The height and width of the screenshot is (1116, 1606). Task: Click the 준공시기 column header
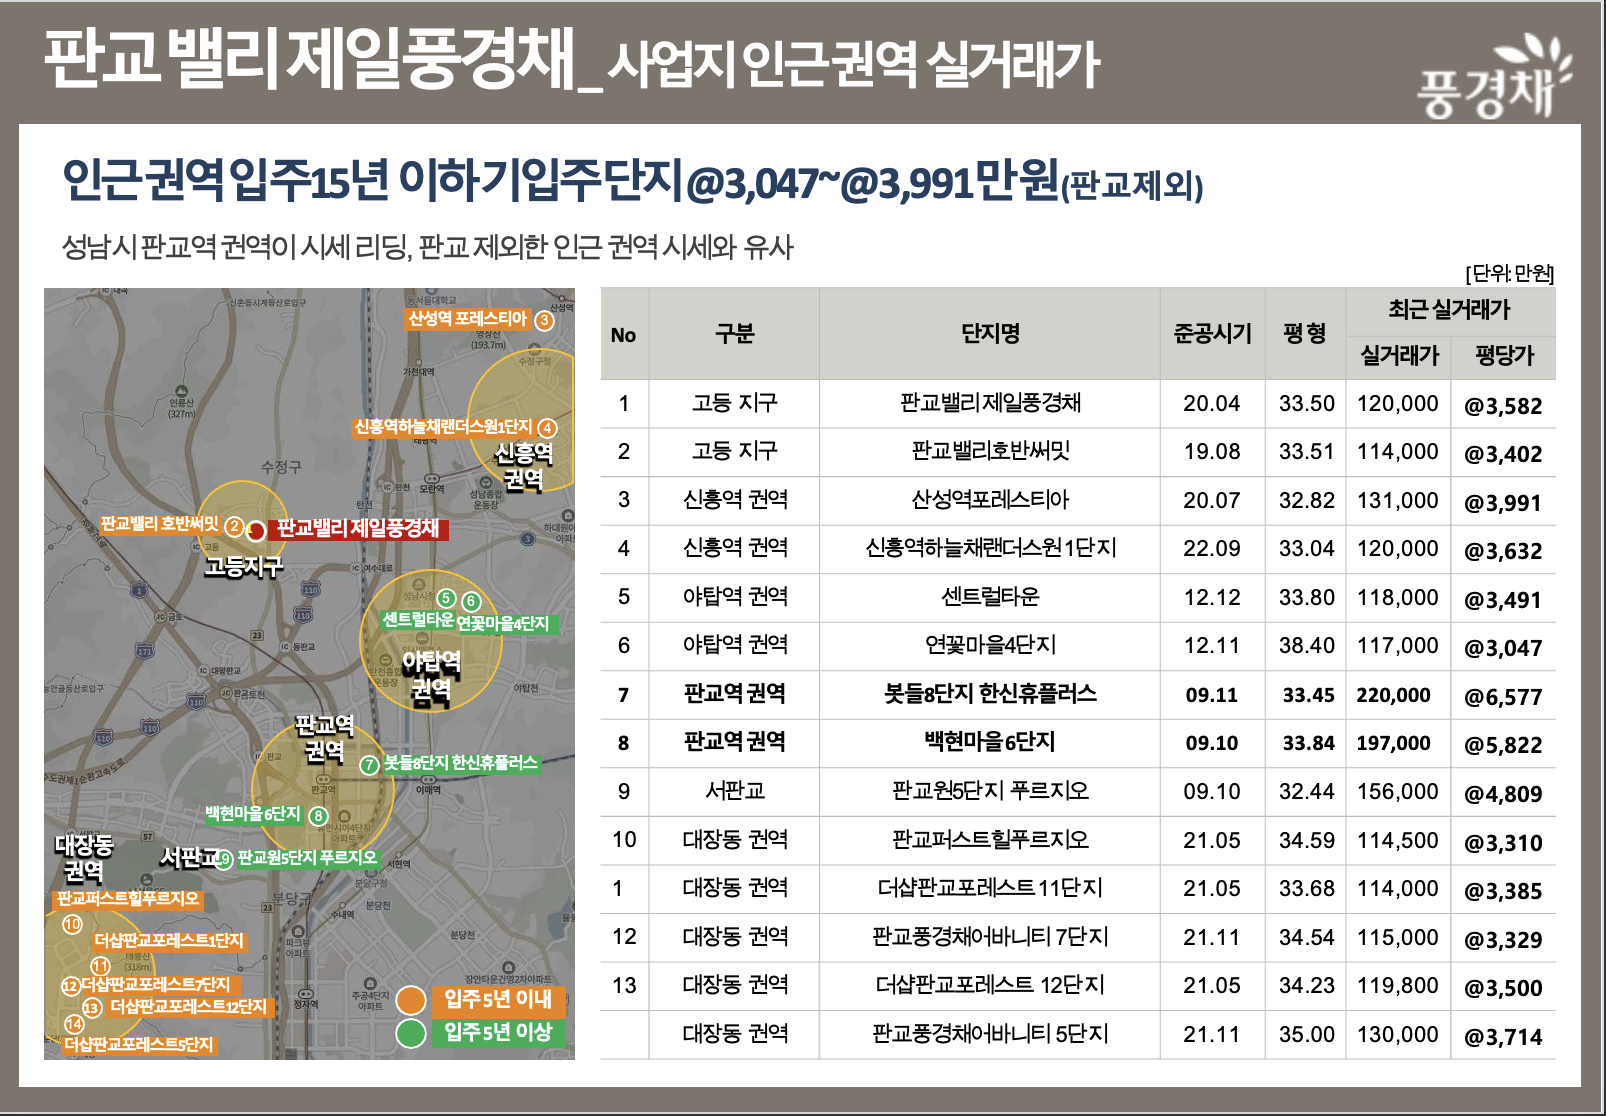click(x=1212, y=333)
